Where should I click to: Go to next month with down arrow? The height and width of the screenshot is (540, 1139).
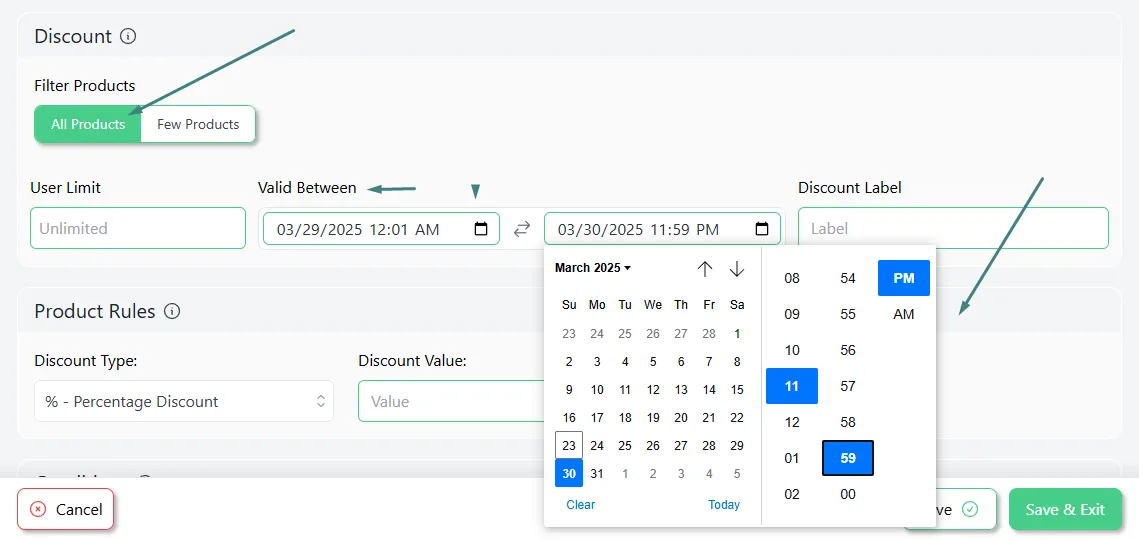[737, 269]
